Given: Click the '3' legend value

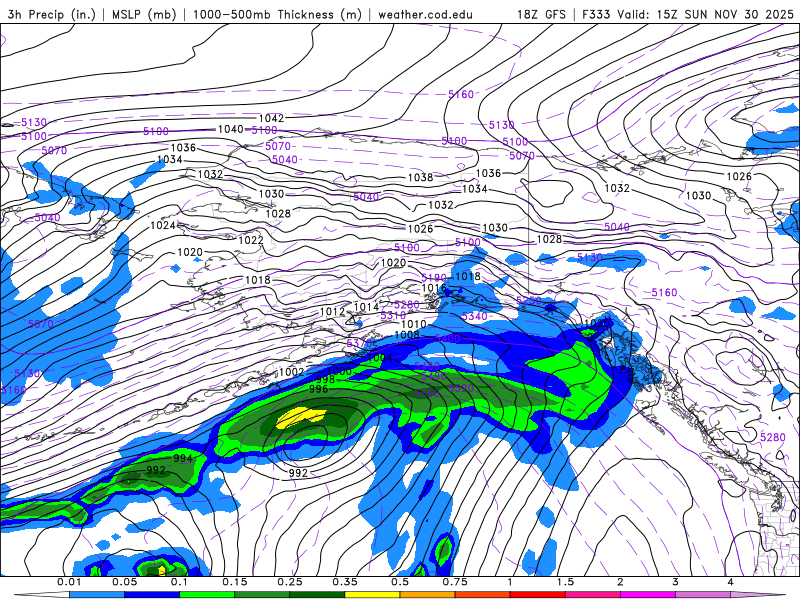Looking at the screenshot, I should [676, 582].
